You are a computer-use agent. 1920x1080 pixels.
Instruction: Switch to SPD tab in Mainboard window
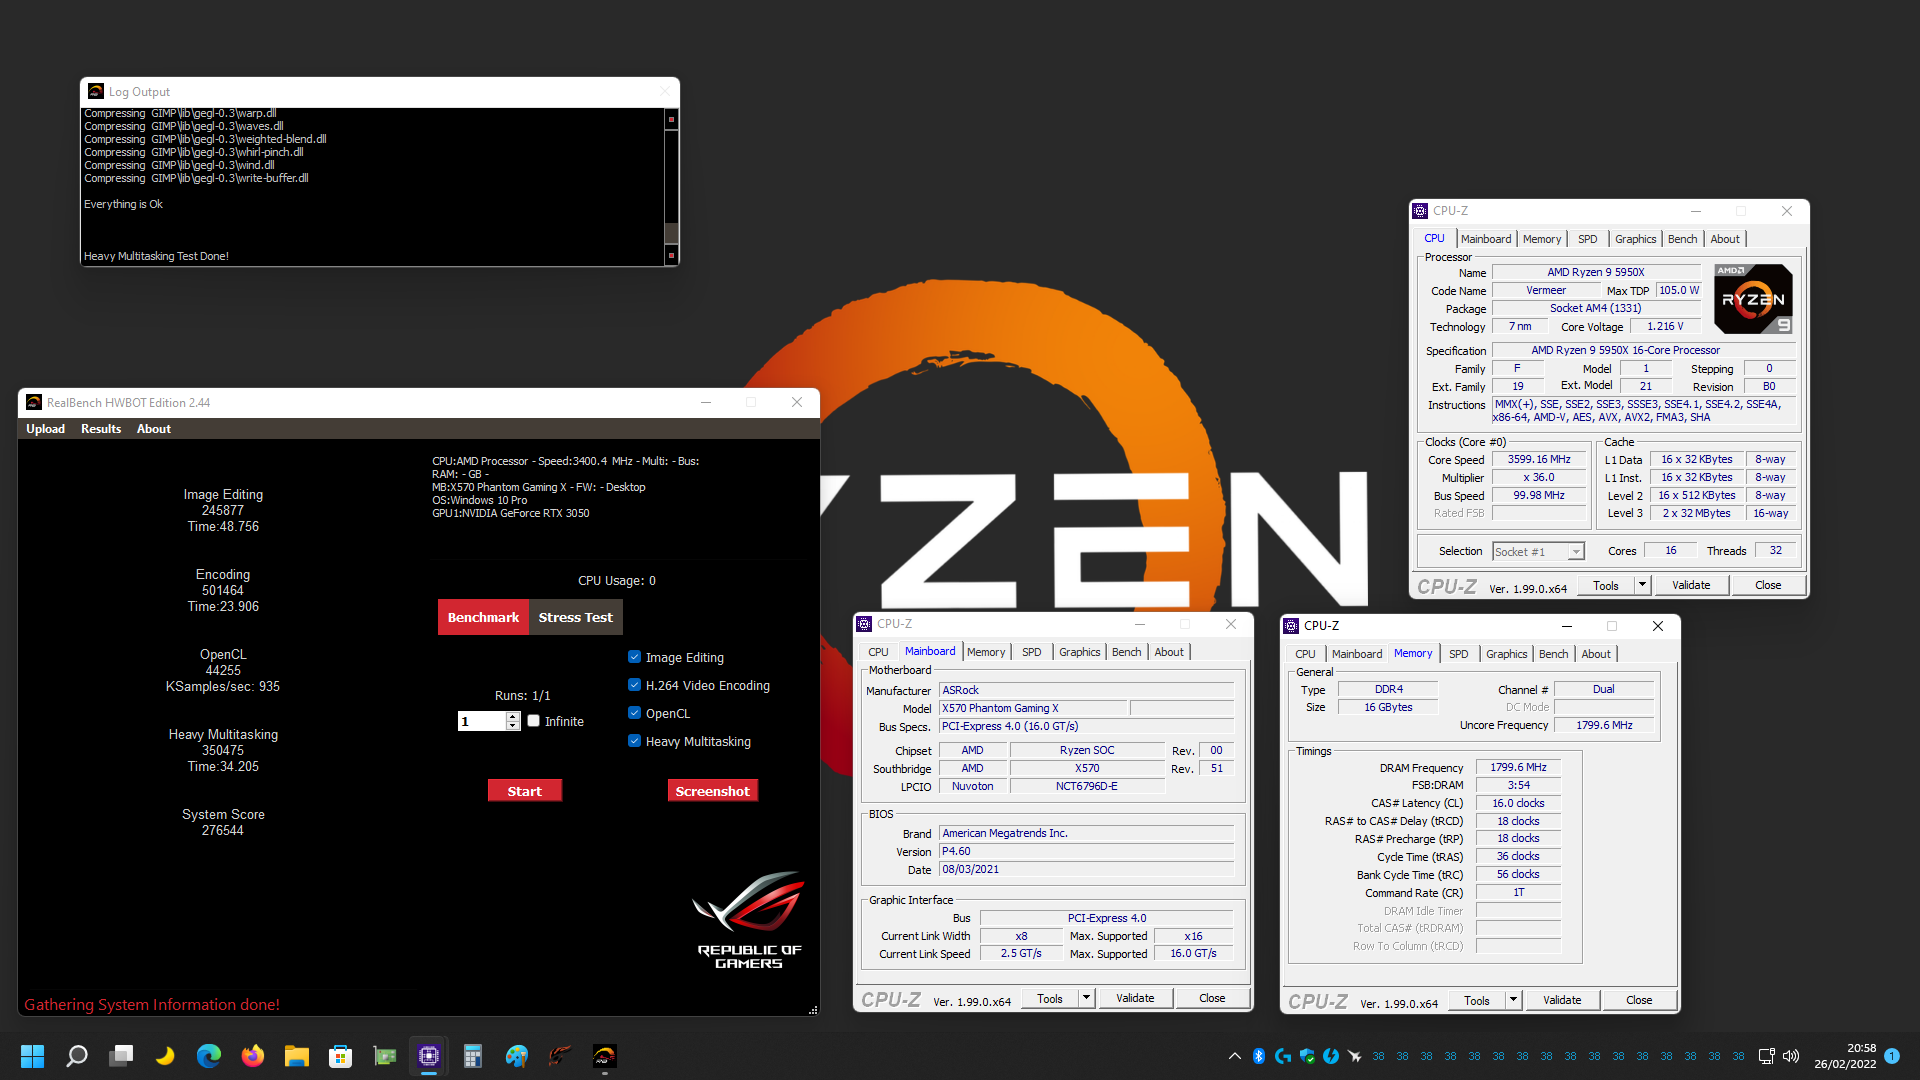point(1031,652)
